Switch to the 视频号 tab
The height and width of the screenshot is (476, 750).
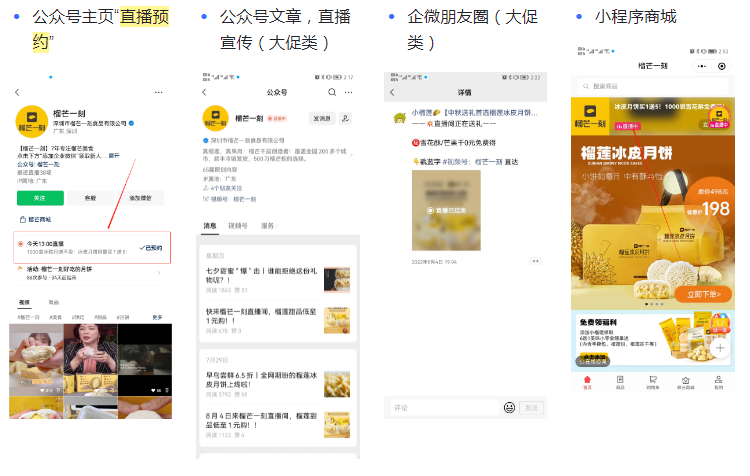coord(238,226)
